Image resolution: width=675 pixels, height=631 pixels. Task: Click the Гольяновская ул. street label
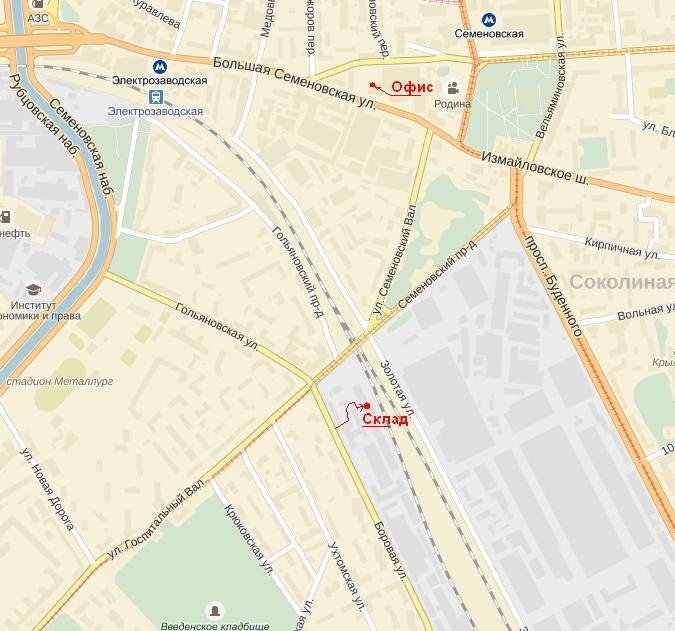click(x=217, y=327)
